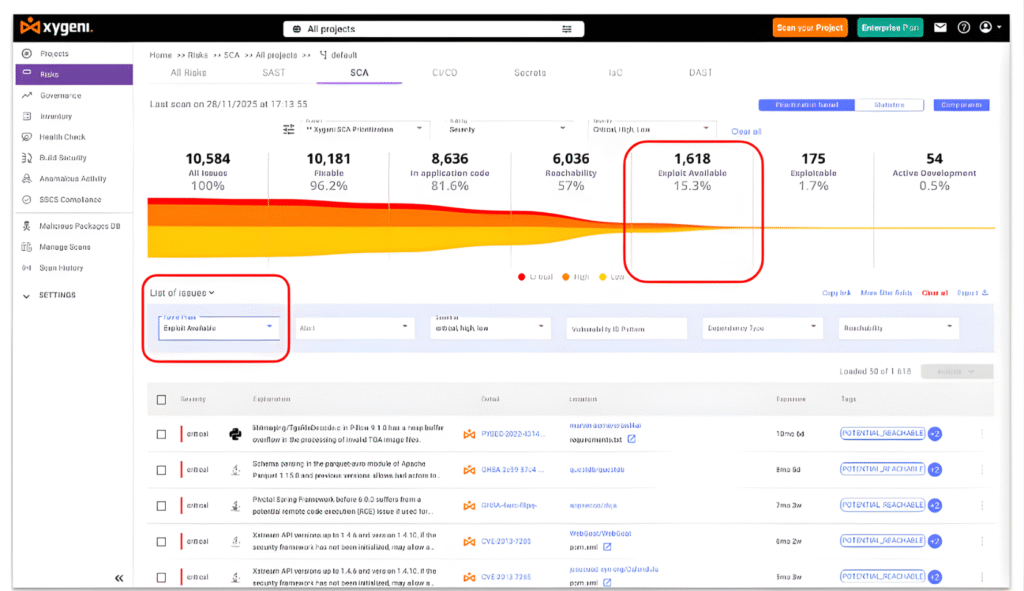Click Scan your Project button

(810, 27)
